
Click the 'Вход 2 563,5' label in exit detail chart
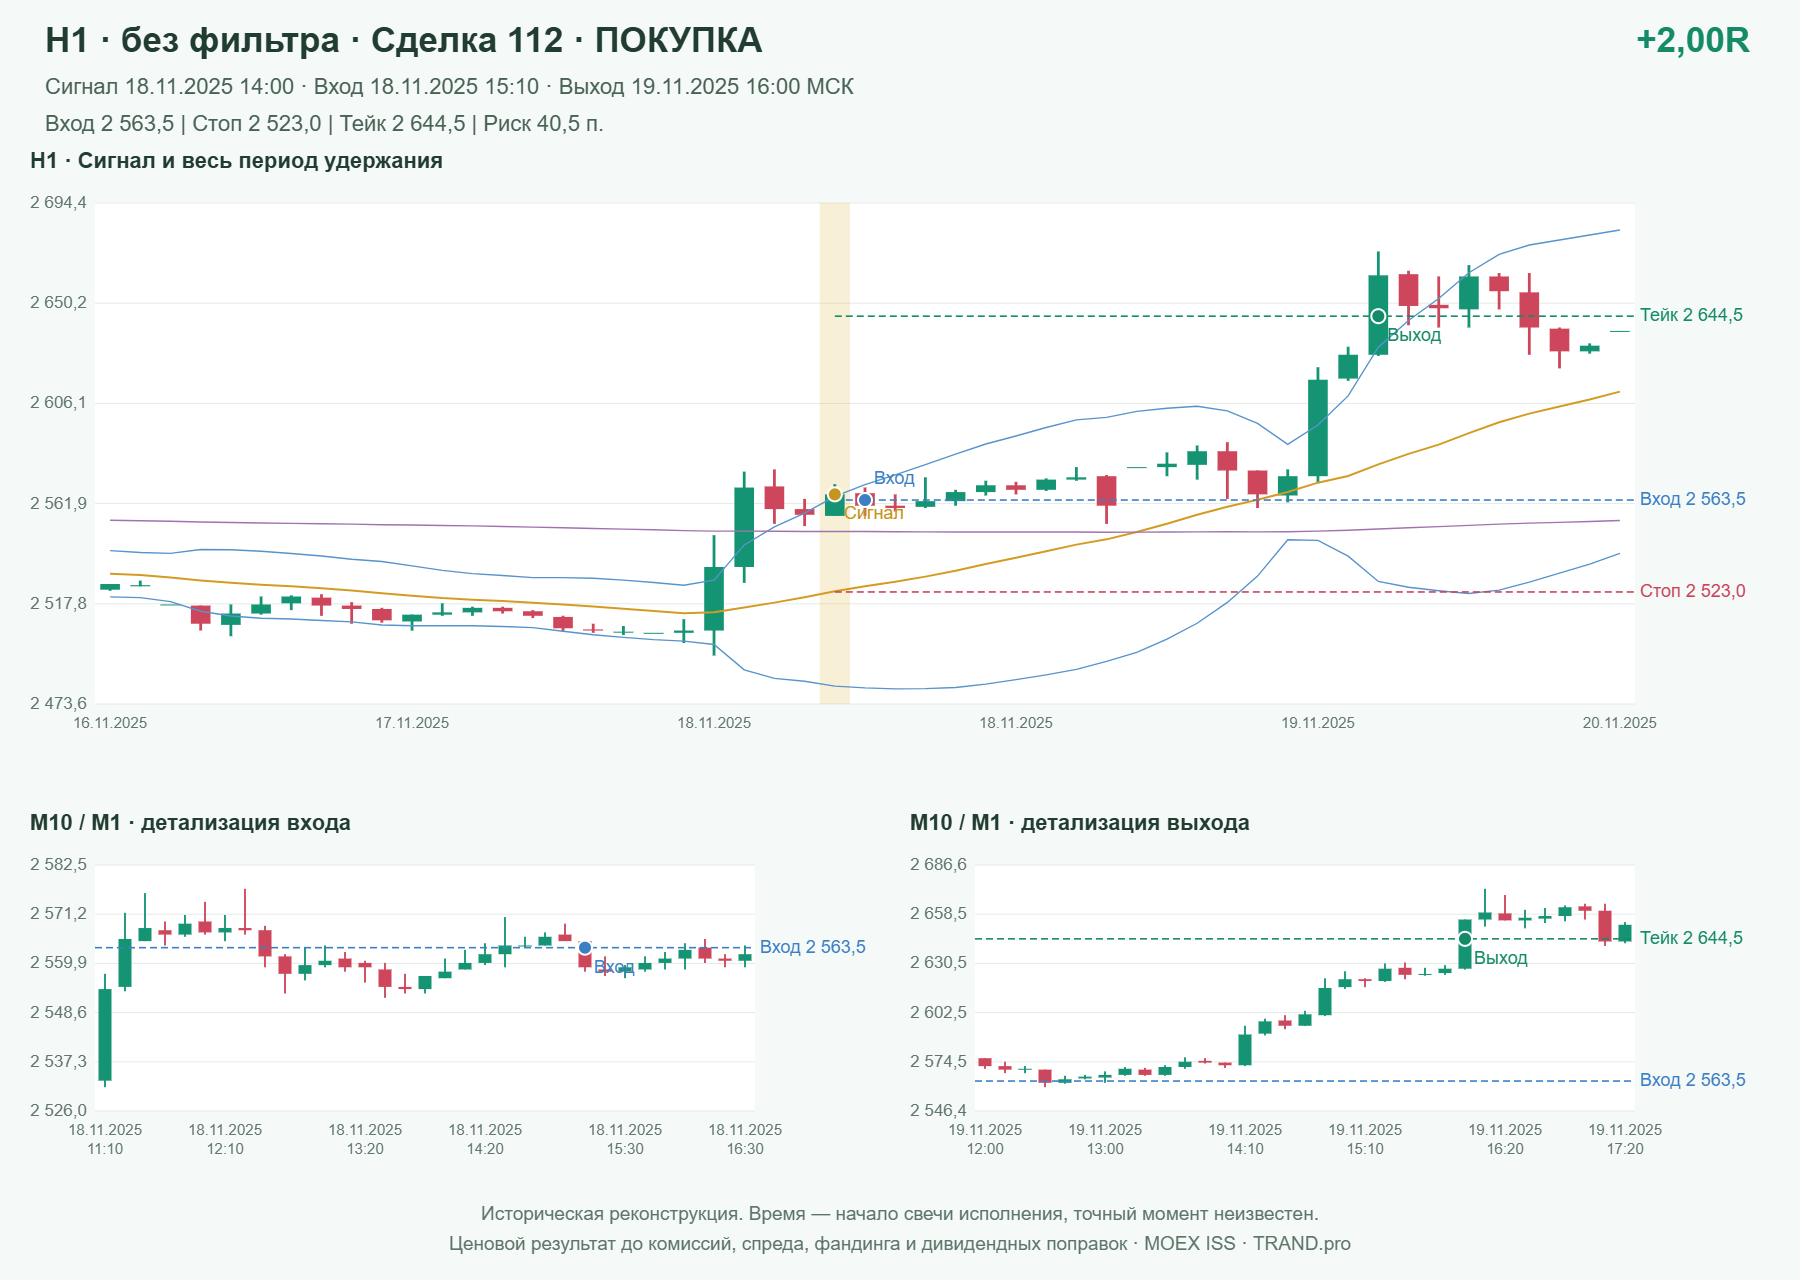coord(1692,1080)
